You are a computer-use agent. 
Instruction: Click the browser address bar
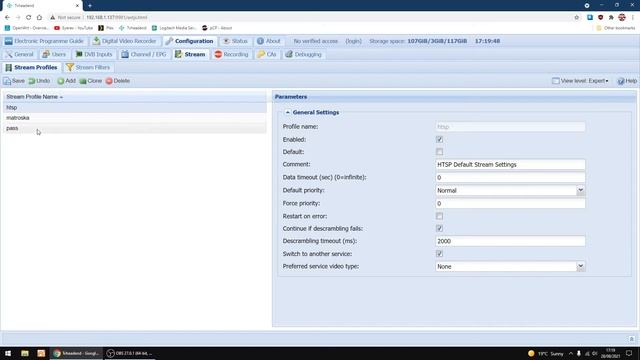pos(310,18)
